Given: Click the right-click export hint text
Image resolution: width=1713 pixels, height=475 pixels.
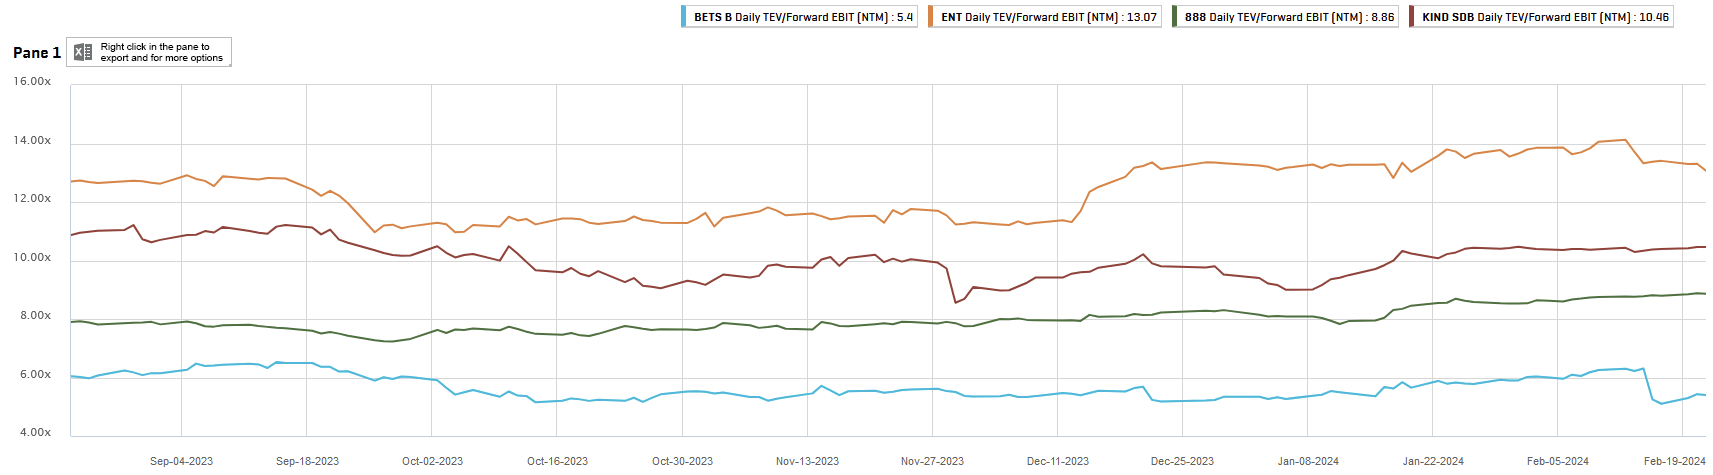Looking at the screenshot, I should pos(161,52).
